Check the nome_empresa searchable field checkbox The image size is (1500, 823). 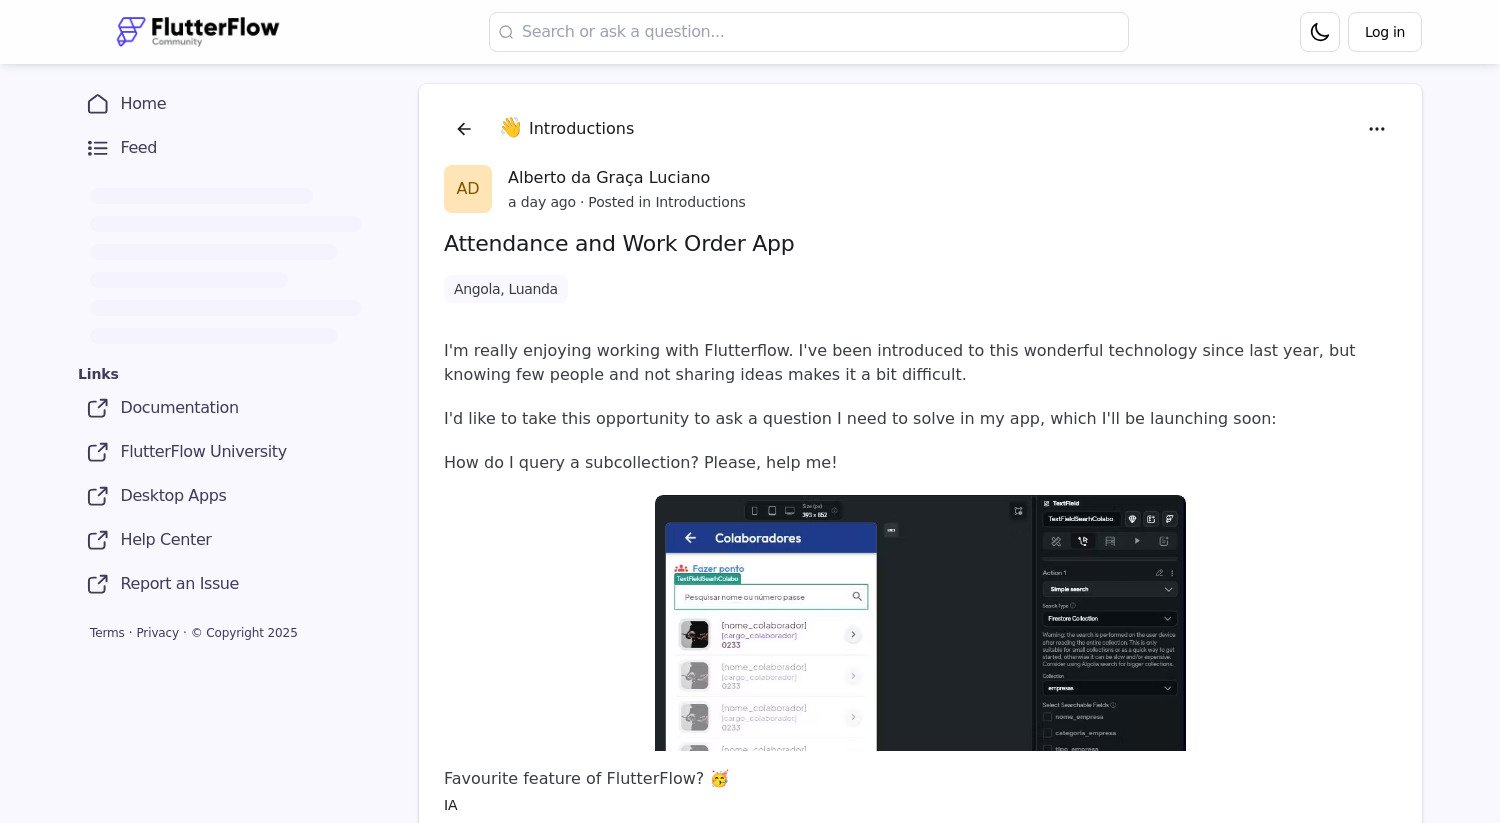click(1048, 717)
